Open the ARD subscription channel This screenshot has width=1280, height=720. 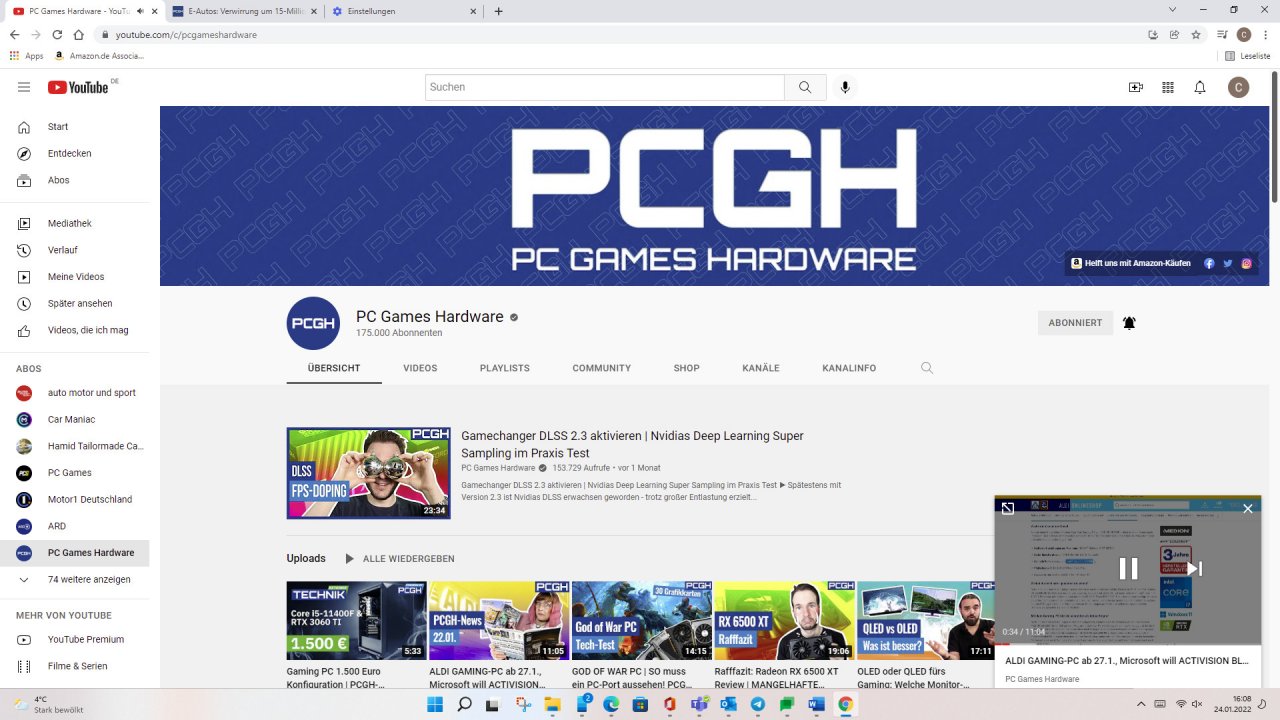(x=75, y=526)
